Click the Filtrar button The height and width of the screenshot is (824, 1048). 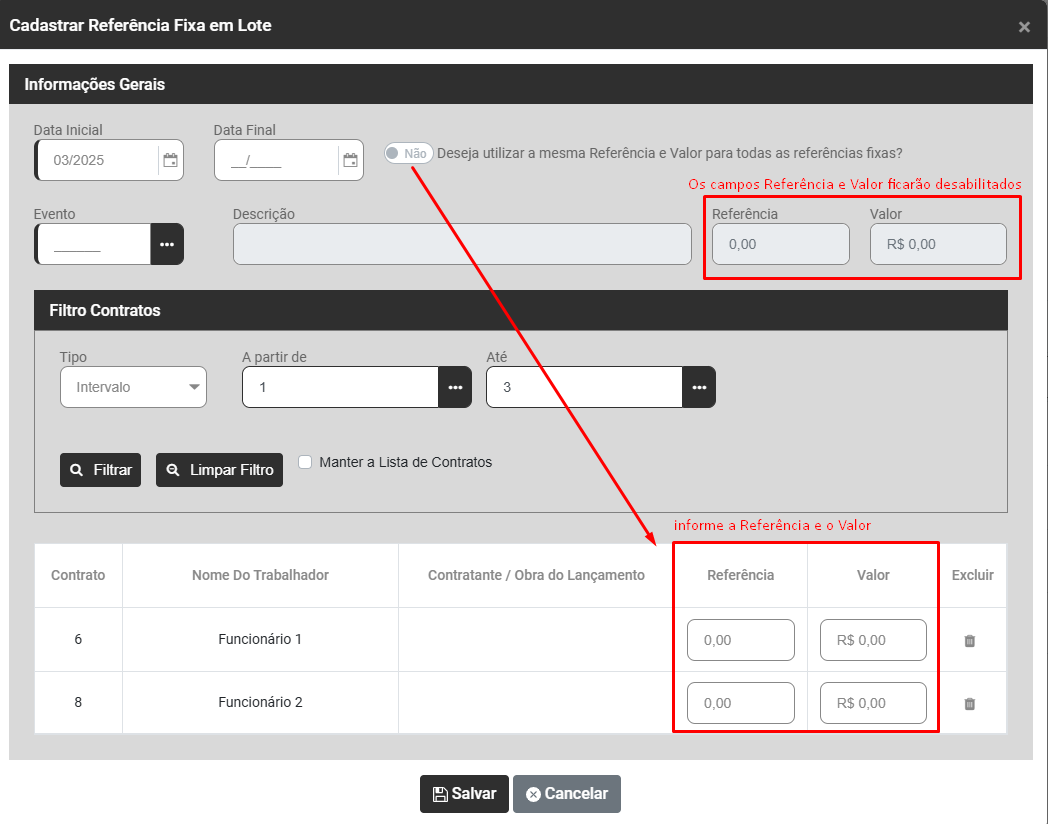pyautogui.click(x=101, y=470)
